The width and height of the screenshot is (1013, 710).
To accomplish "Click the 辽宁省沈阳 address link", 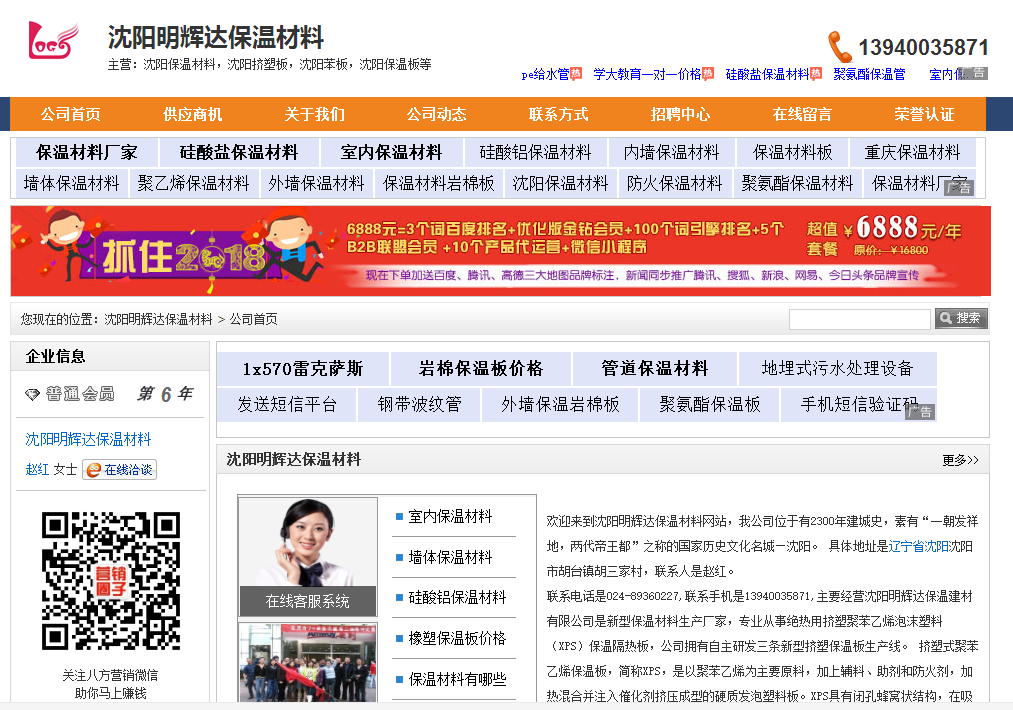I will 918,546.
